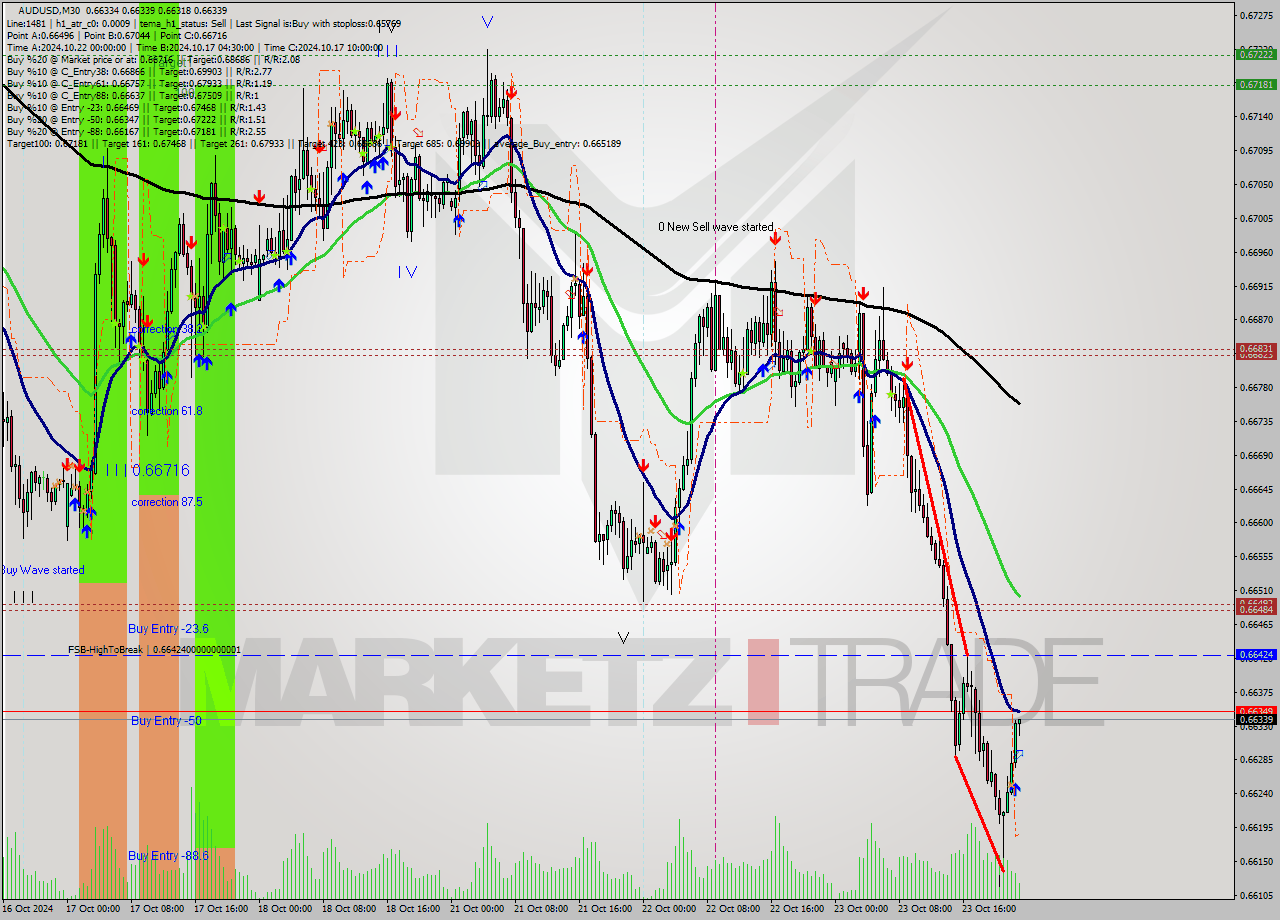Click the '22 Oct 00:00' time axis label

668,909
